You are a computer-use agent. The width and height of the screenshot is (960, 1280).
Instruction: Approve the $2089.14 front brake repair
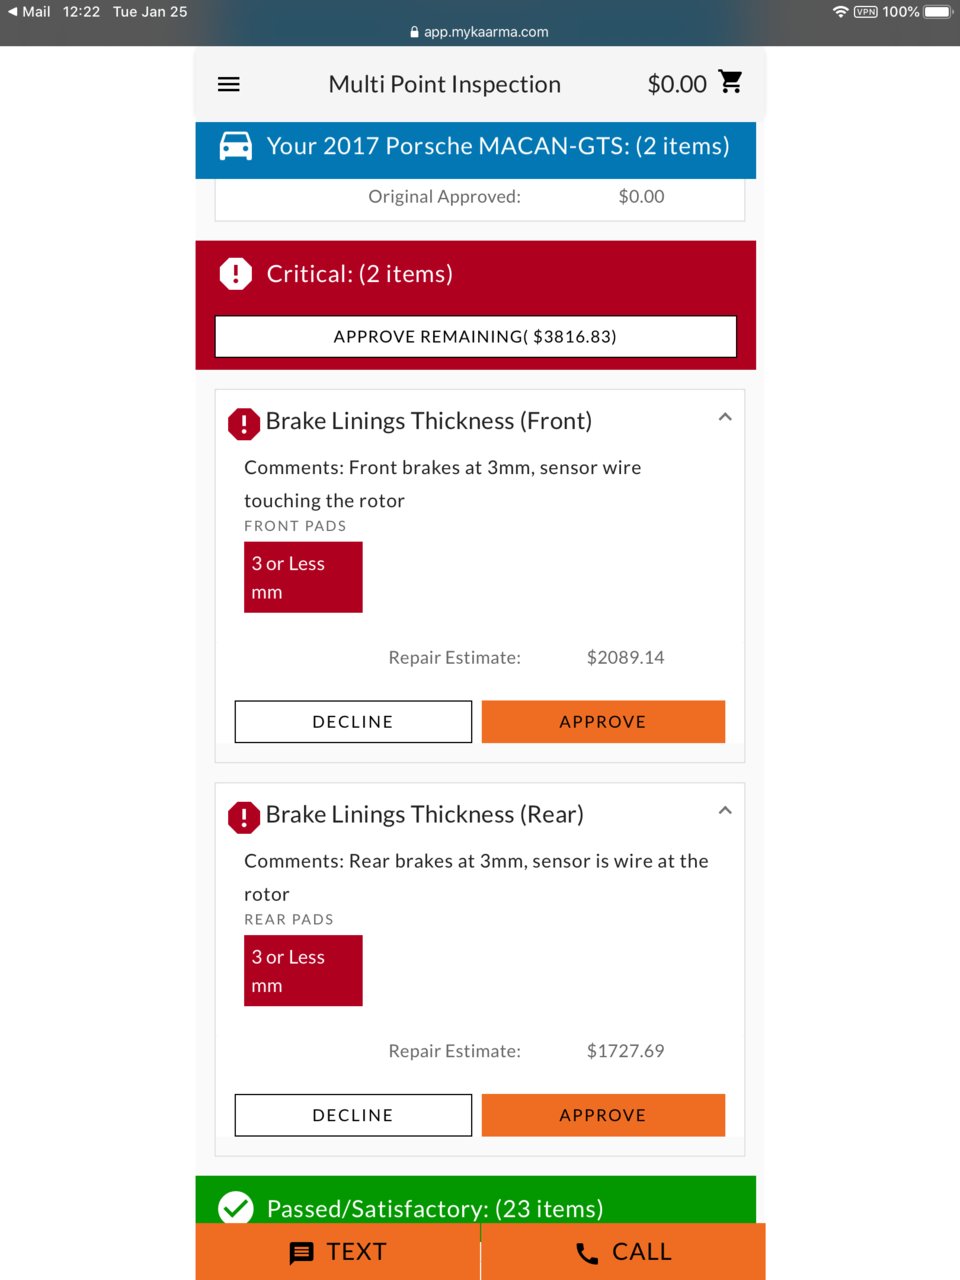point(603,722)
